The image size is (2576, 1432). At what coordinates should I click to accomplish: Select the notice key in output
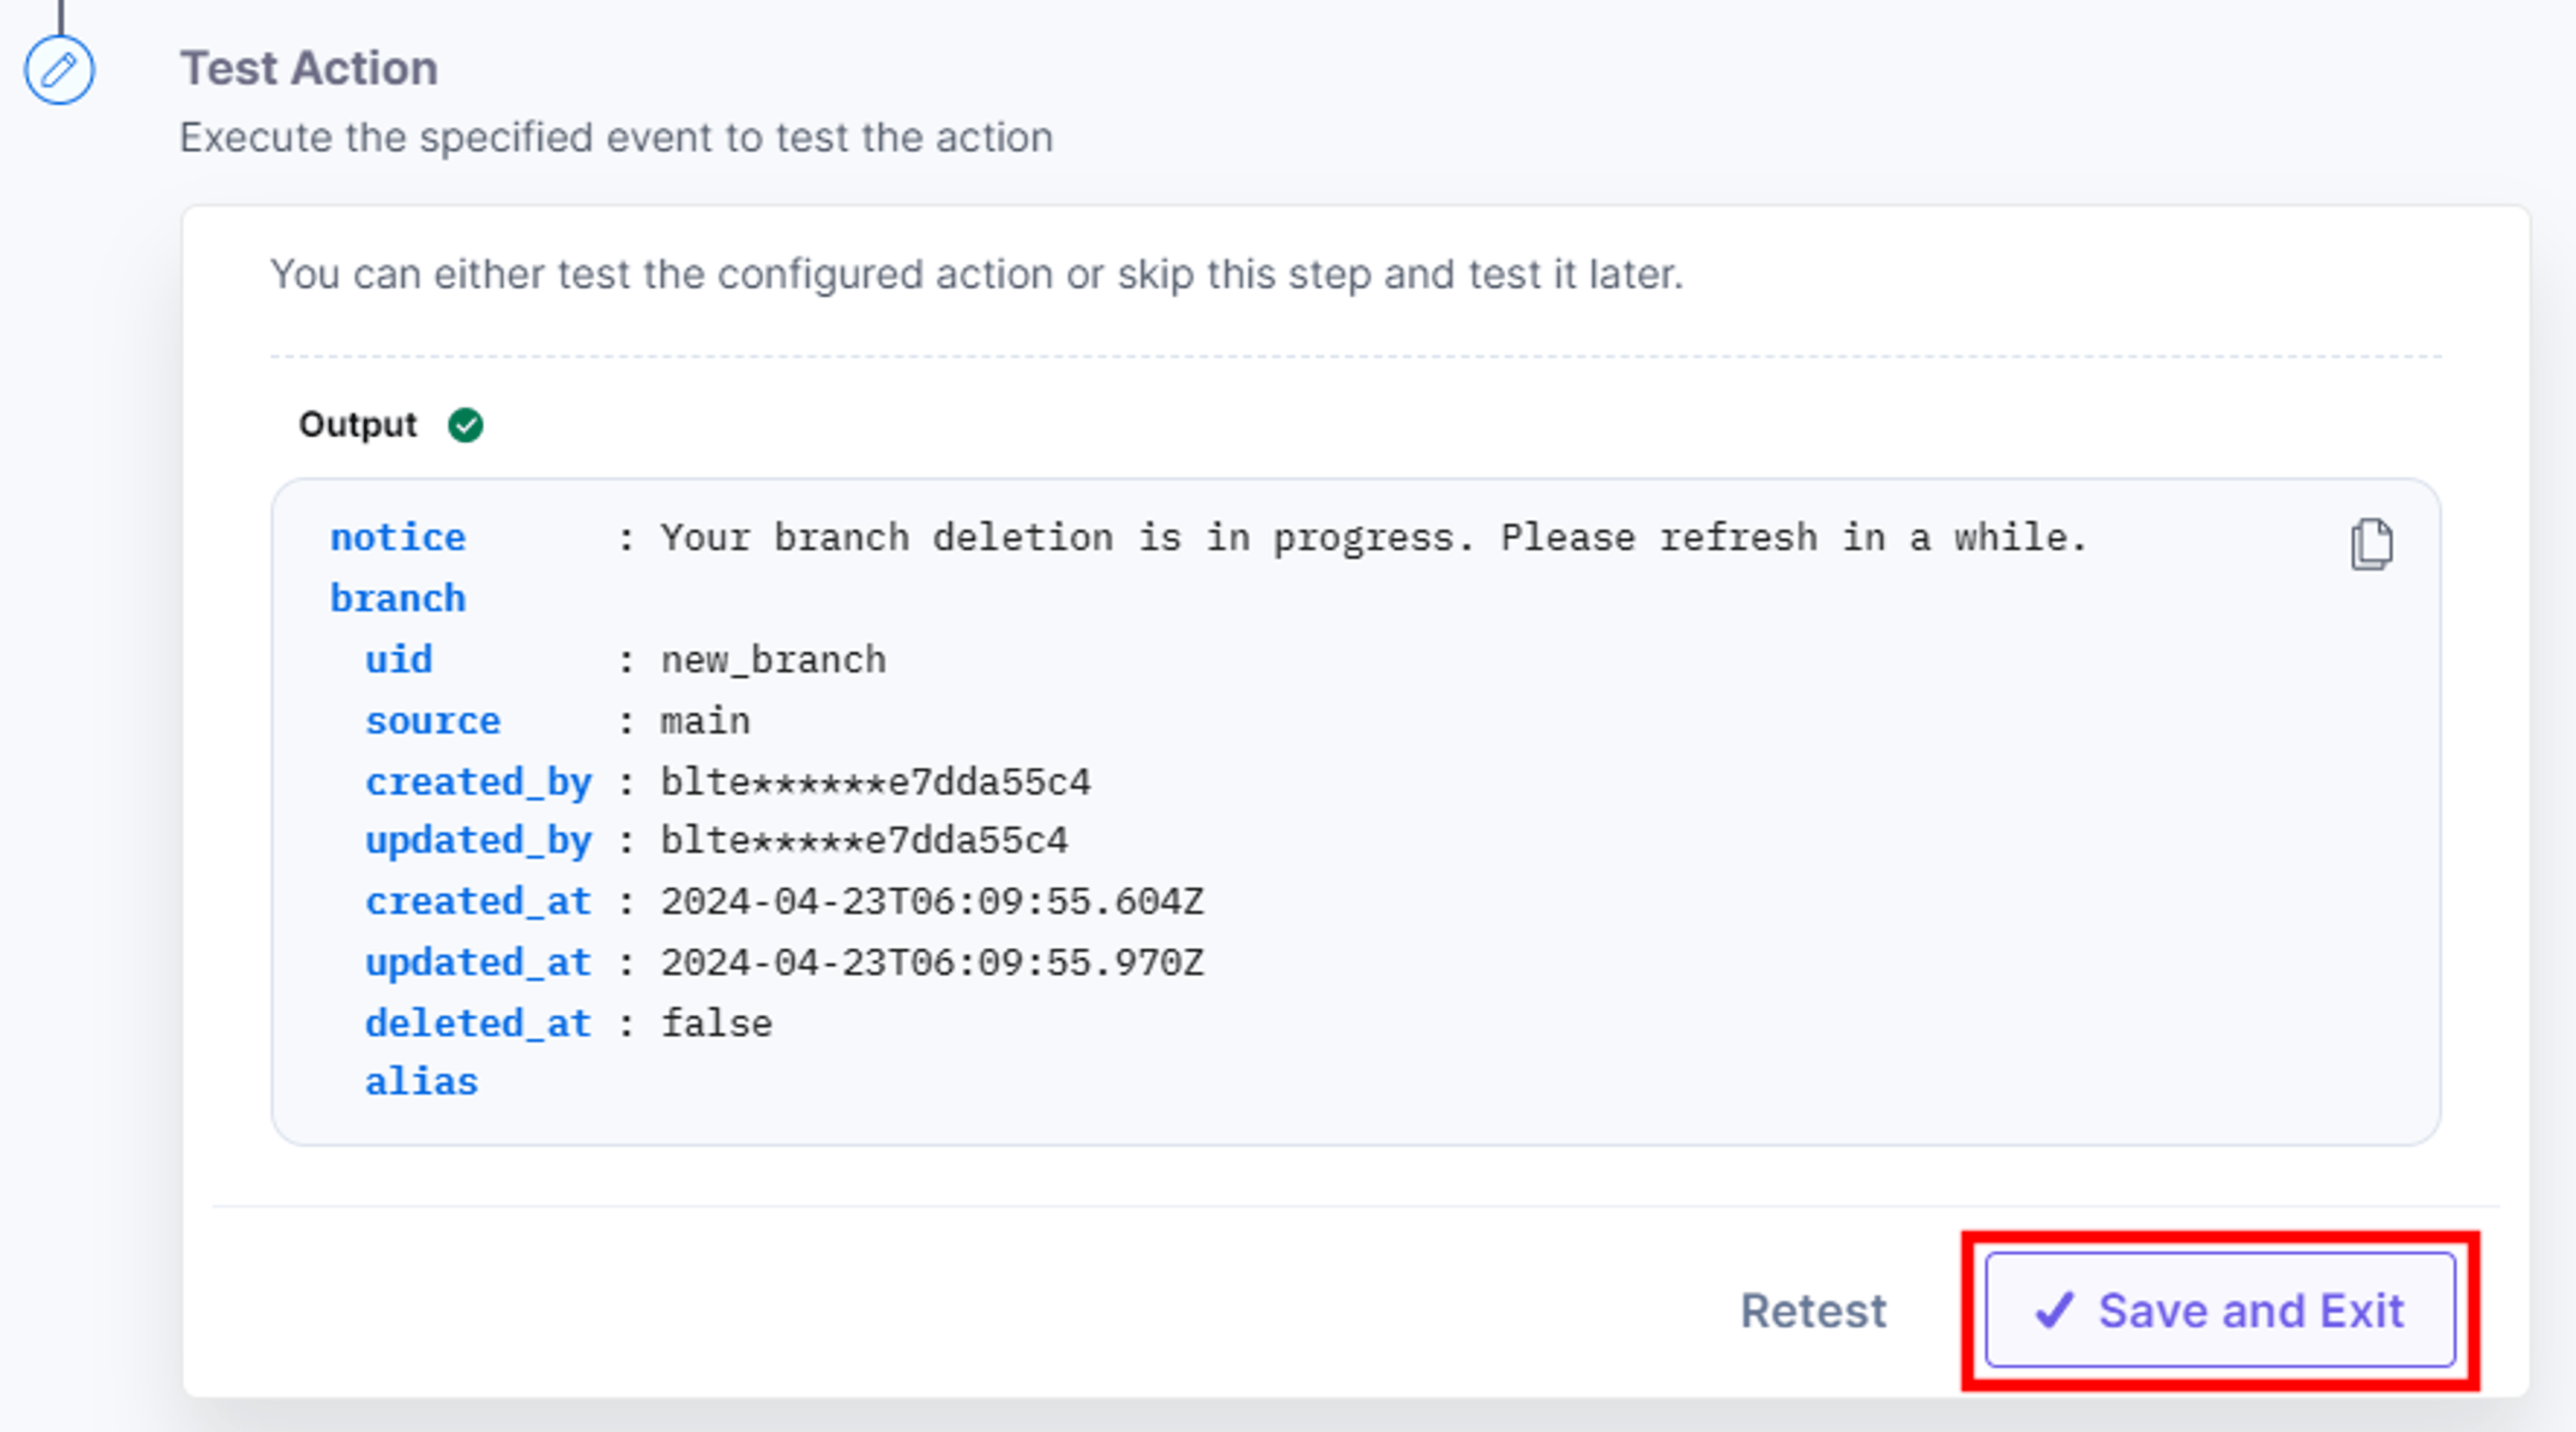point(398,538)
